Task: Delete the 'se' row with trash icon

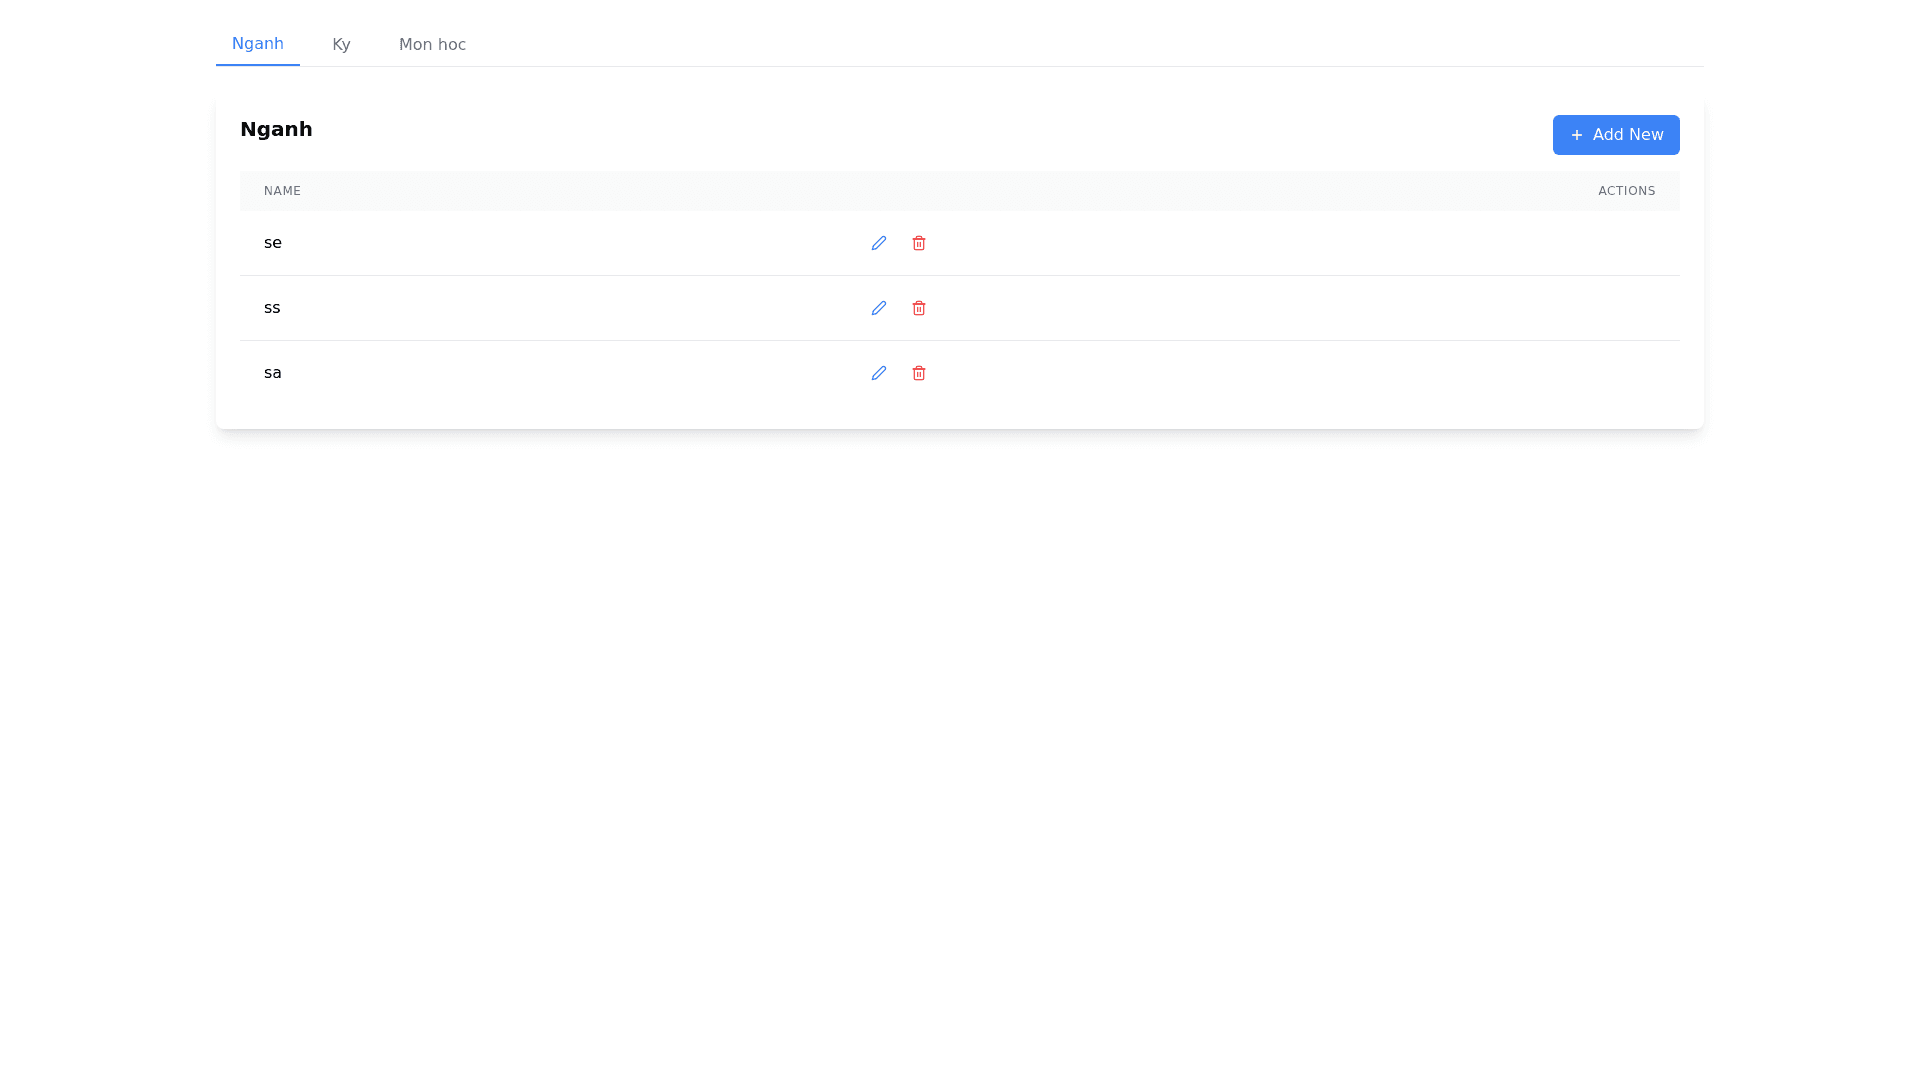Action: tap(918, 243)
